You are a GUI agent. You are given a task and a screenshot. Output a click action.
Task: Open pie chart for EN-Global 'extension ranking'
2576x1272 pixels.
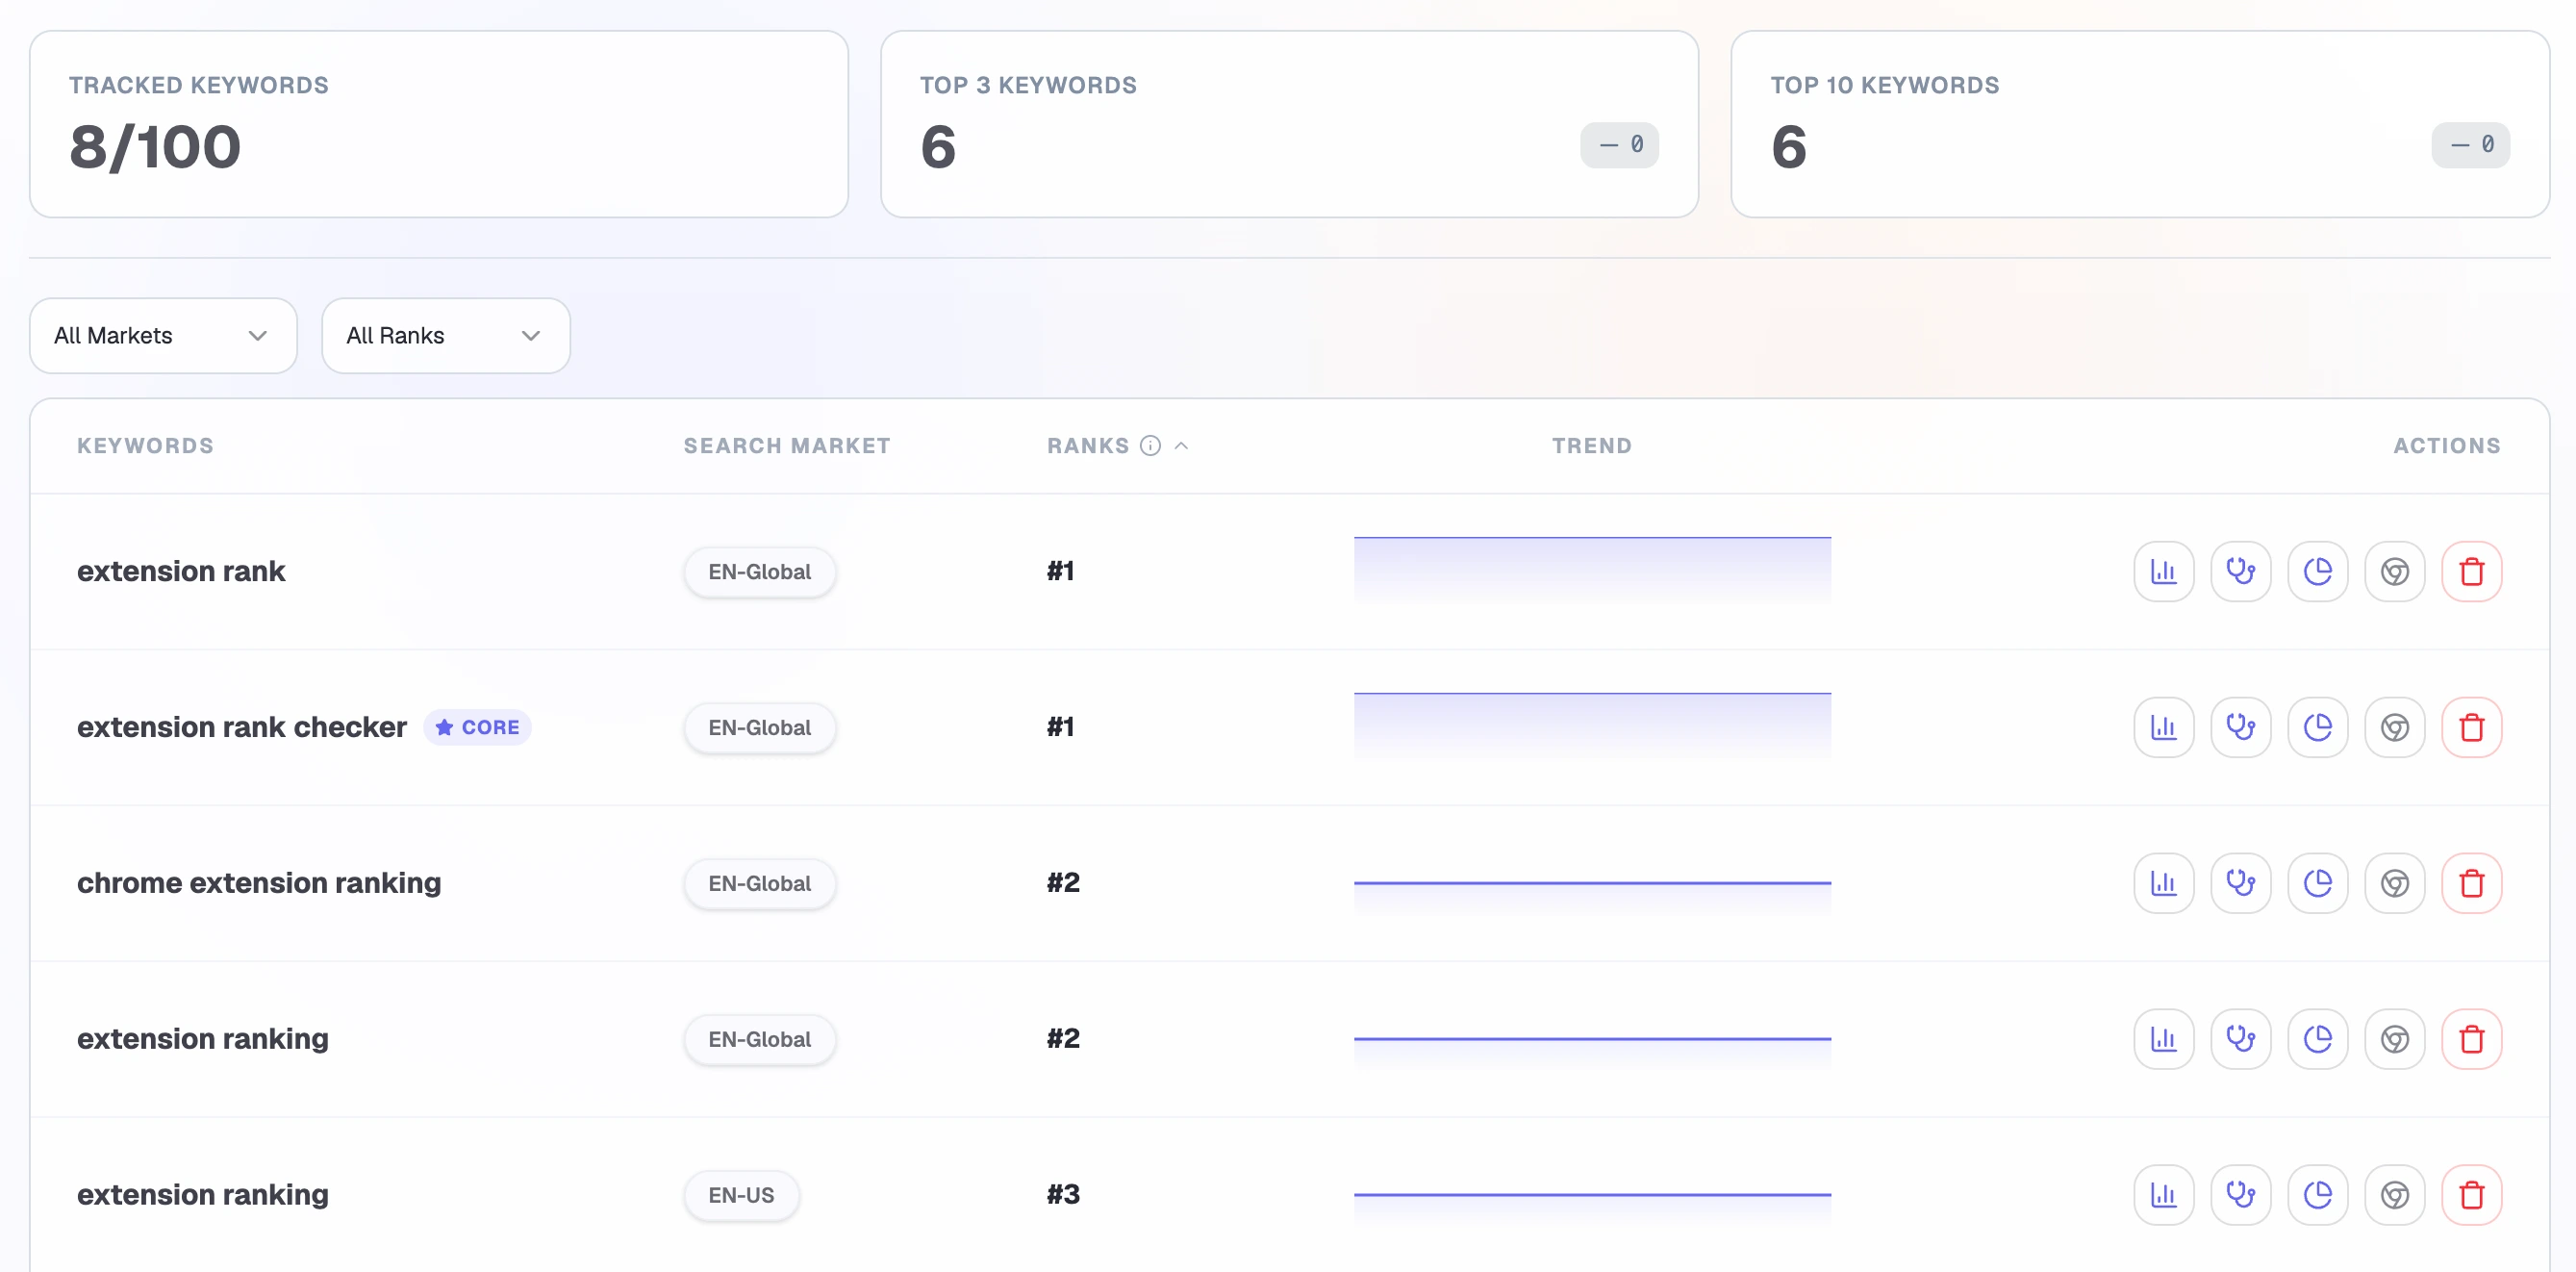[x=2317, y=1039]
